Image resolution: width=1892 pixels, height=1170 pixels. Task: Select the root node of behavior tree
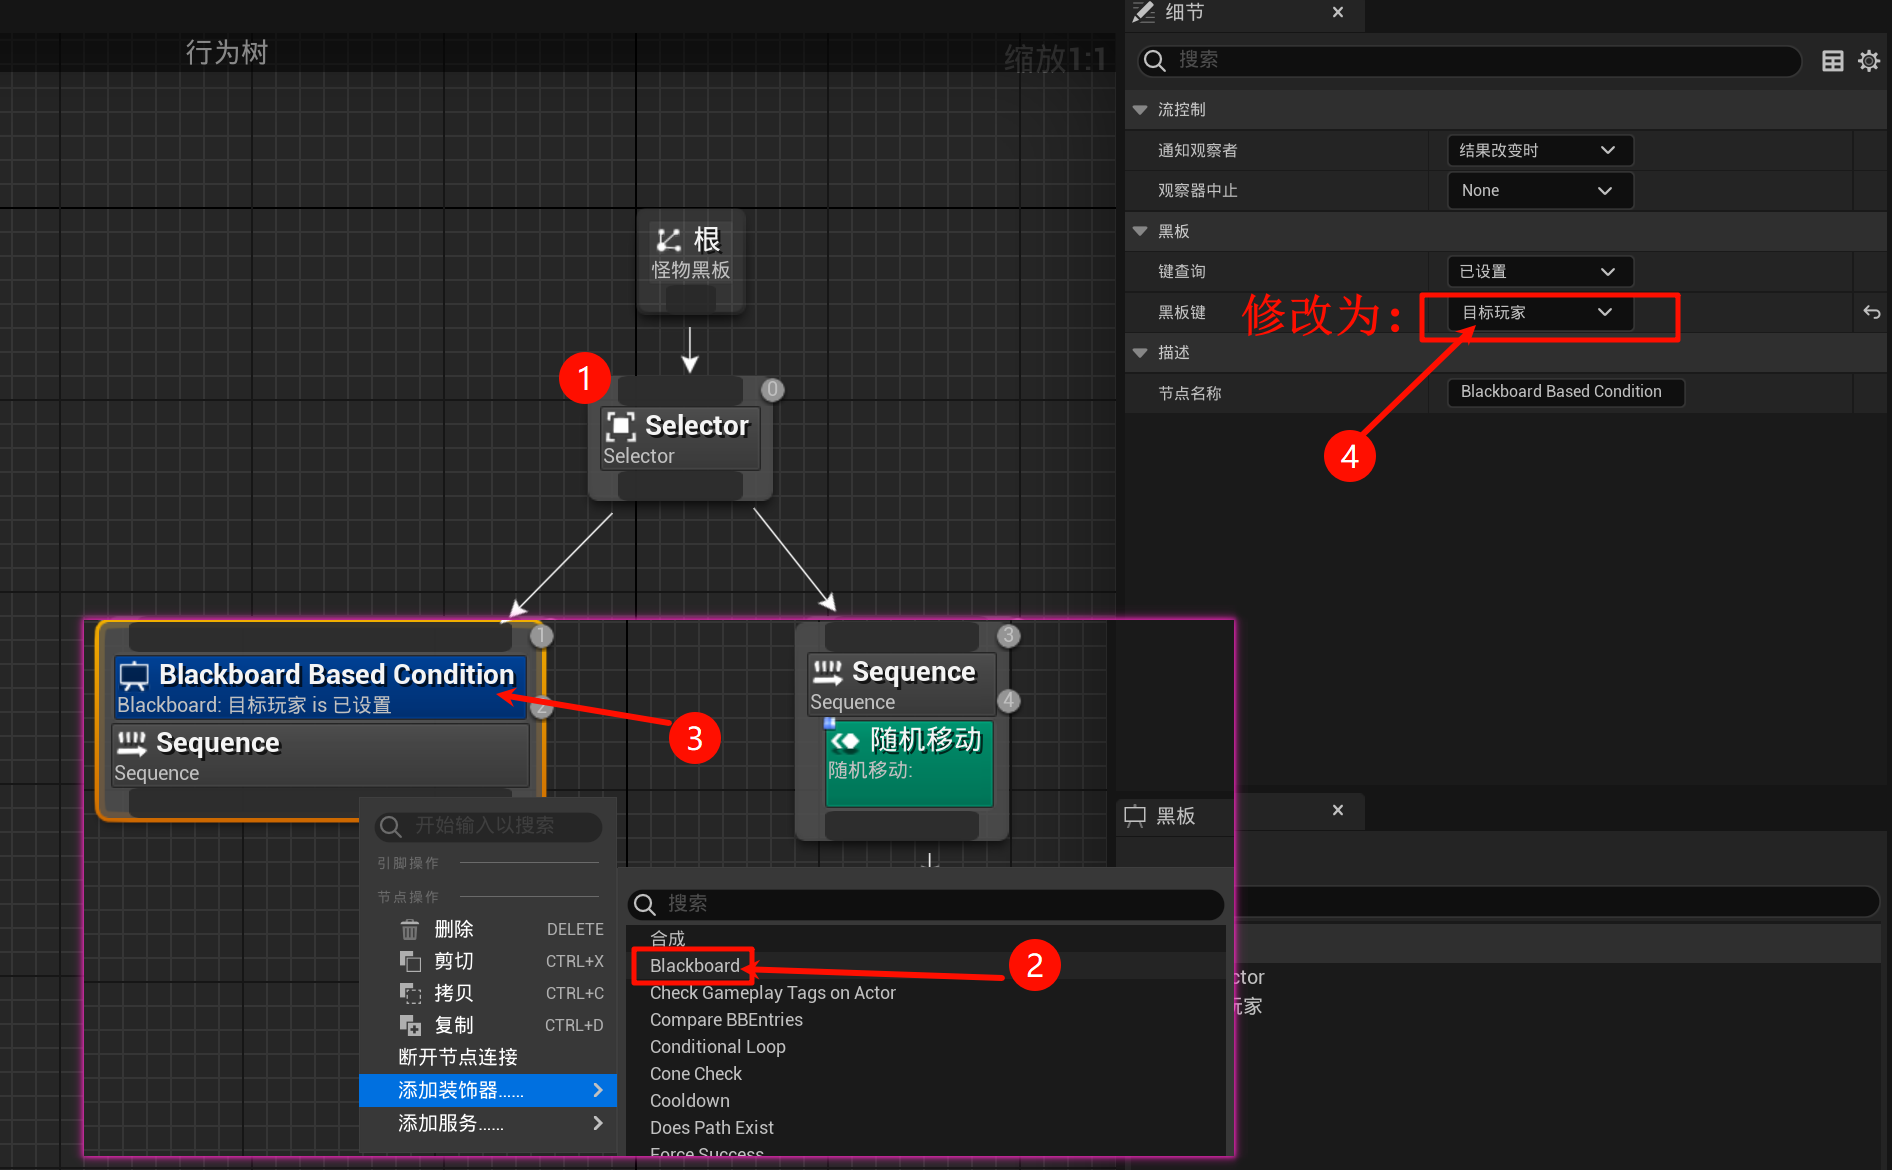(x=691, y=254)
